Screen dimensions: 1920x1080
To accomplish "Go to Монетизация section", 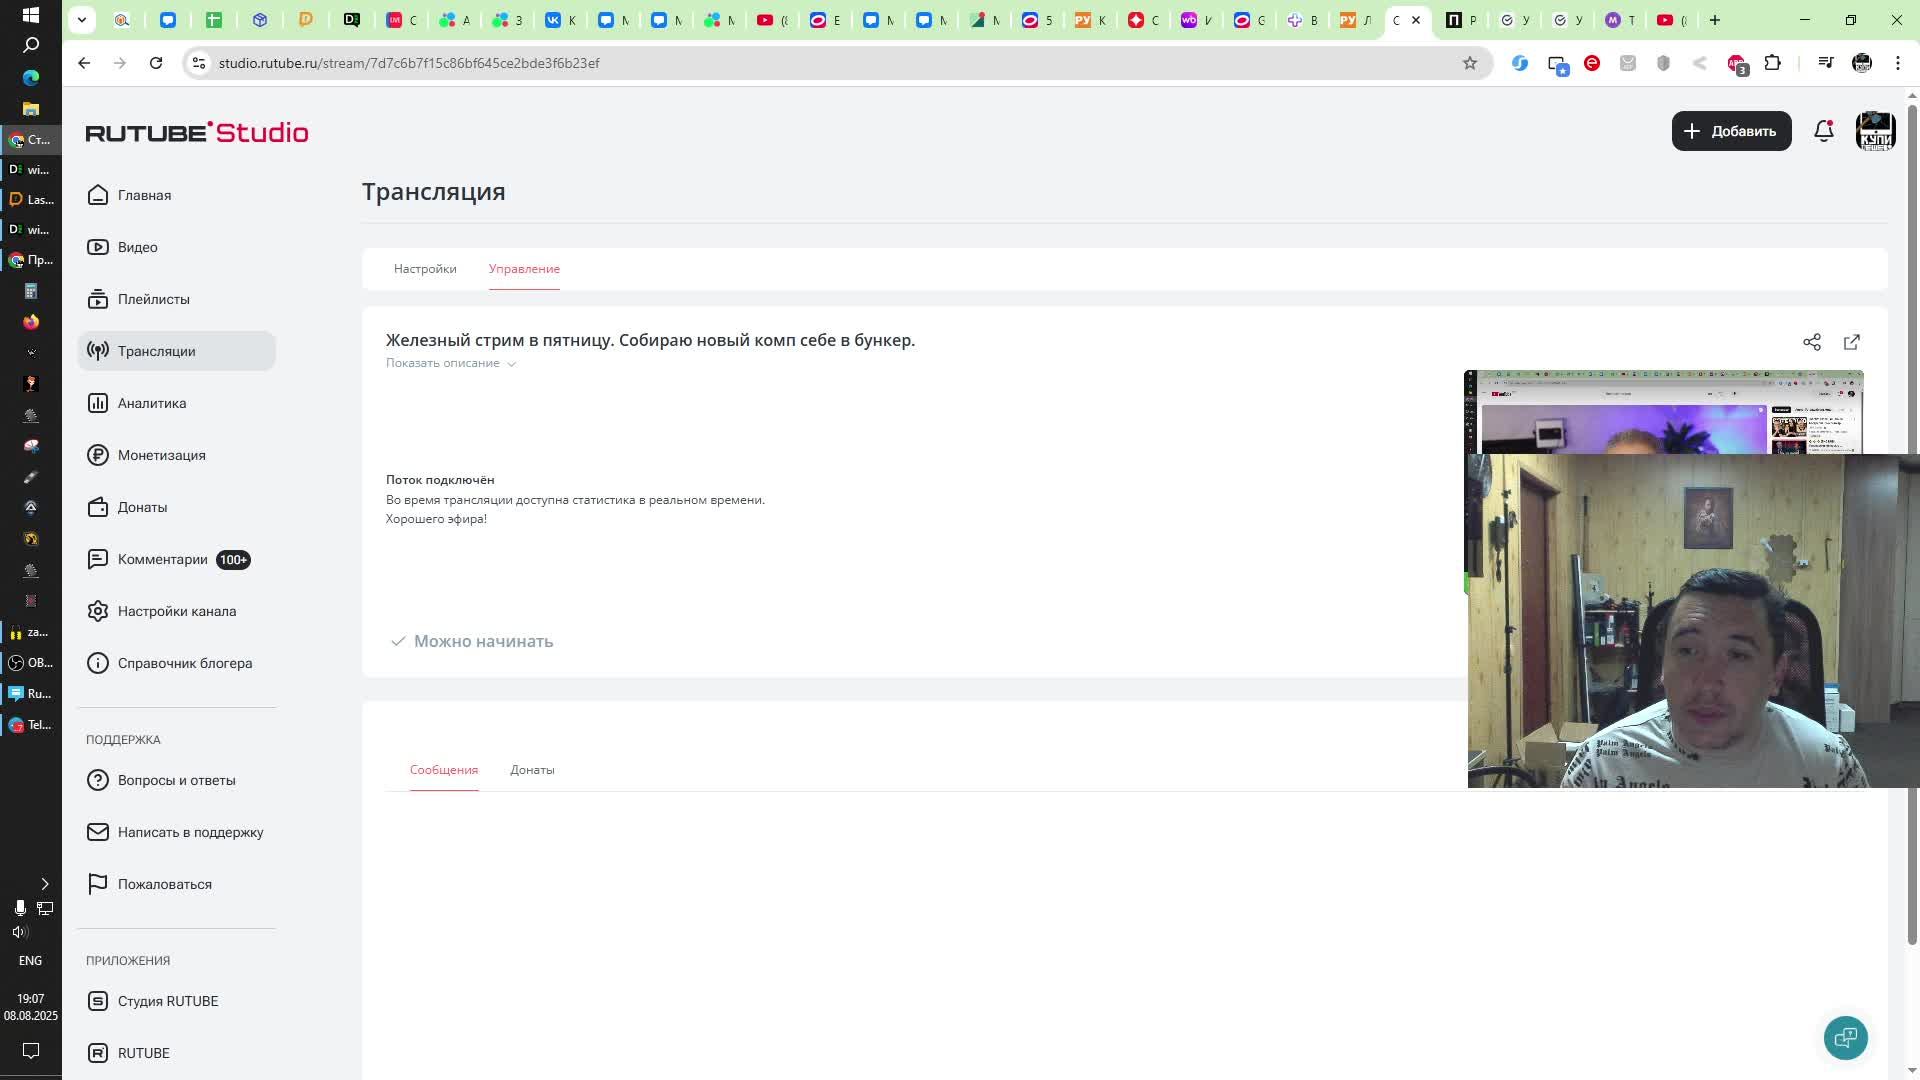I will (161, 455).
